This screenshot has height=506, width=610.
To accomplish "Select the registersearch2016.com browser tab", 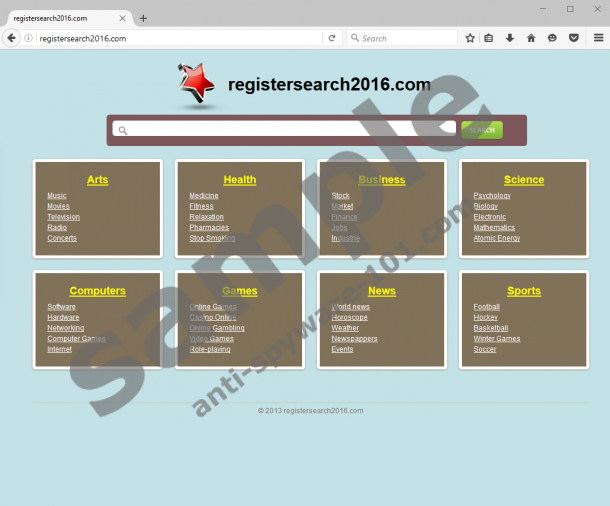I will coord(60,18).
